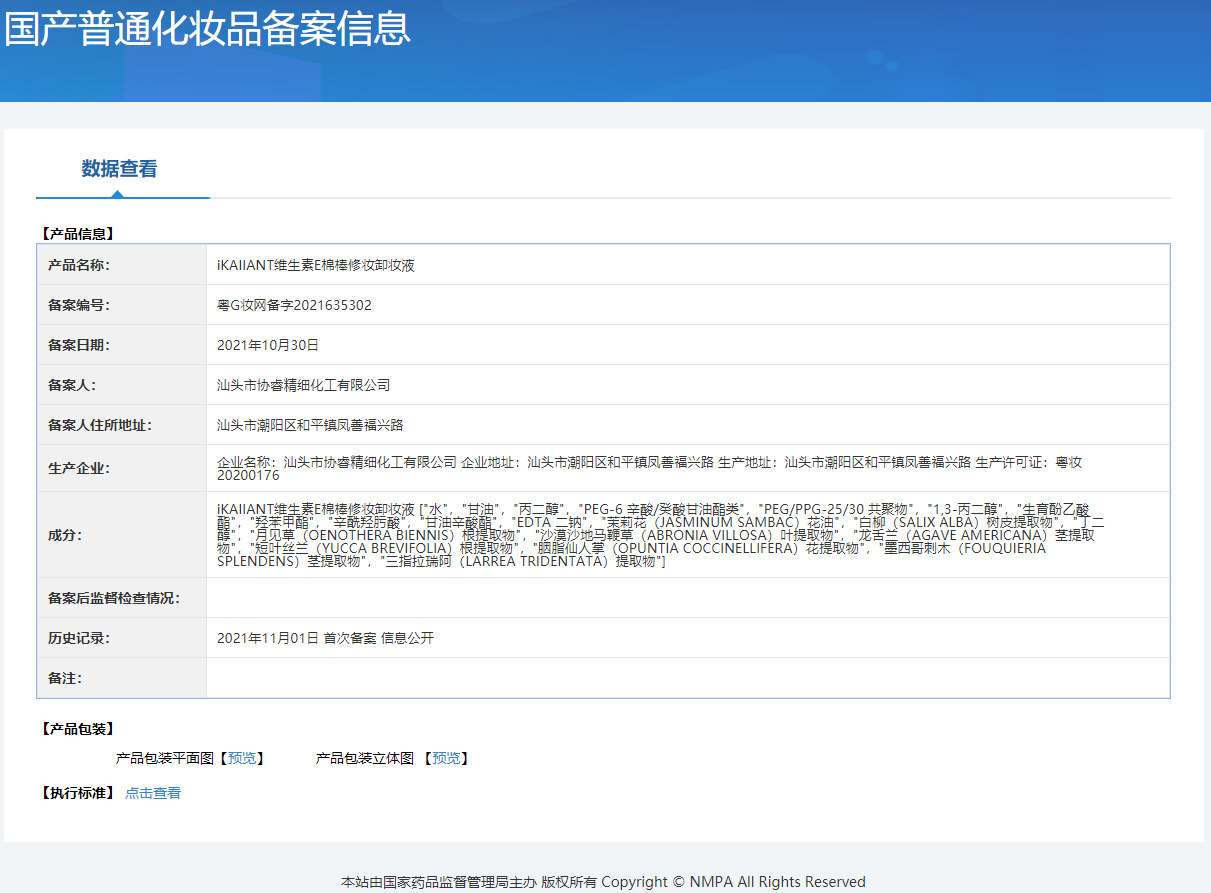Click the 【执行标准】 heading
Screen dimensions: 1211x893
coord(78,793)
